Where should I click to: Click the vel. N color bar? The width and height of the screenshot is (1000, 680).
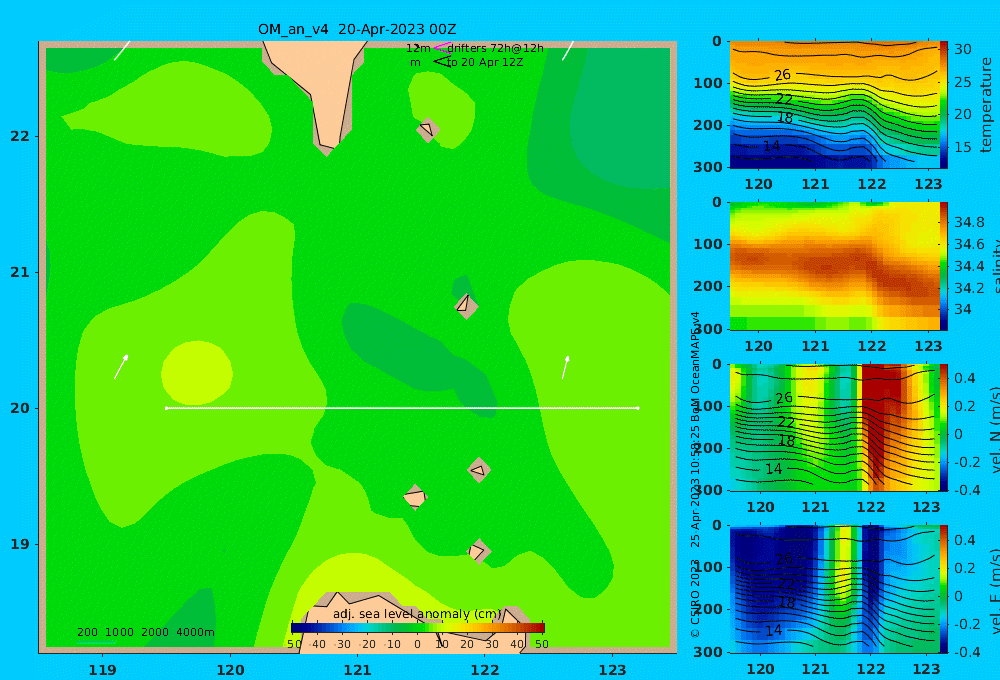[x=943, y=427]
